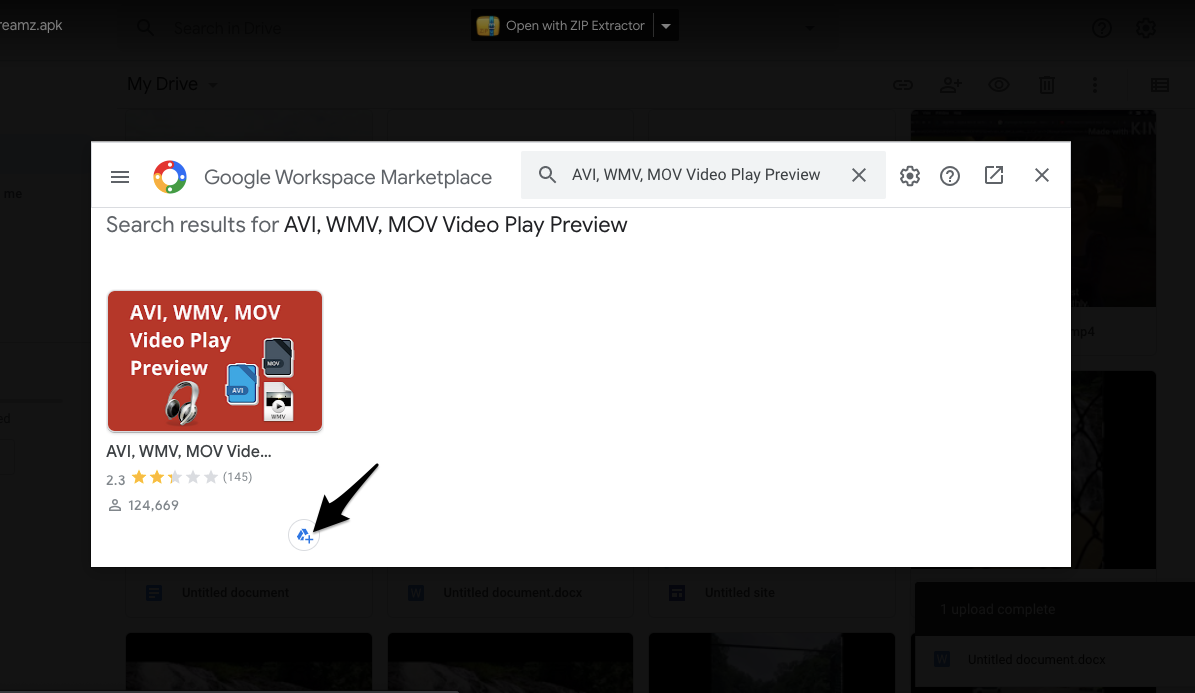Click Open with ZIP Extractor button
The height and width of the screenshot is (693, 1195).
pyautogui.click(x=561, y=26)
